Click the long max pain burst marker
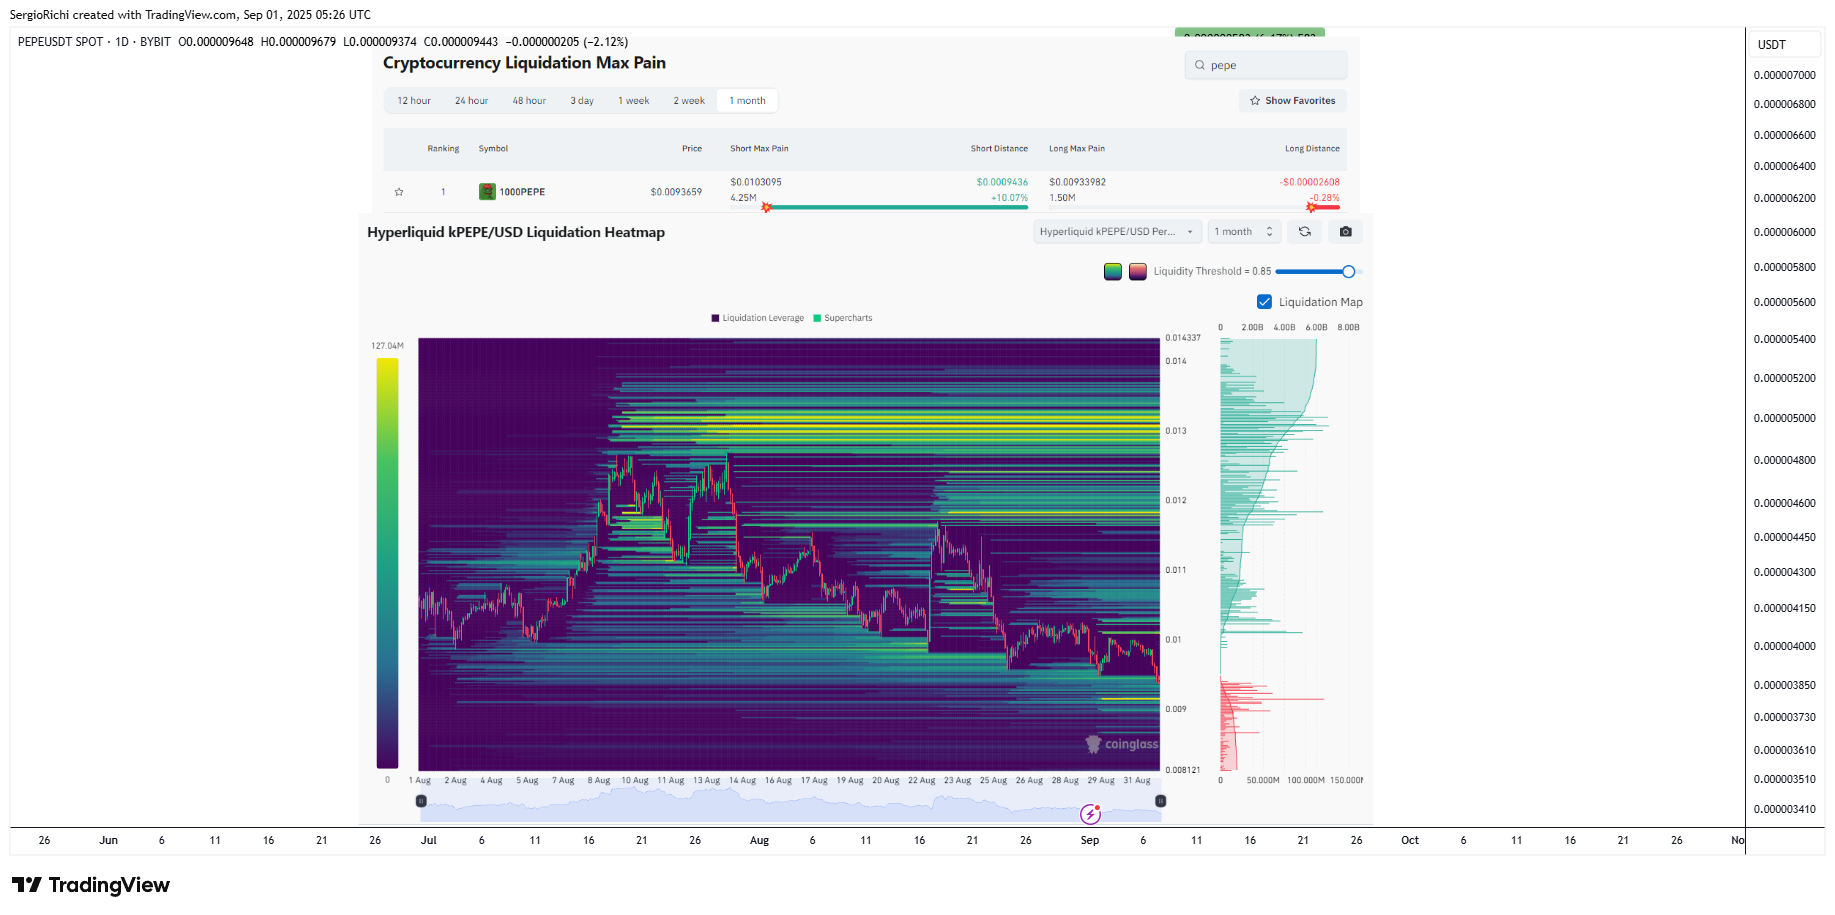Screen dimensions: 1835x915 coord(1311,207)
